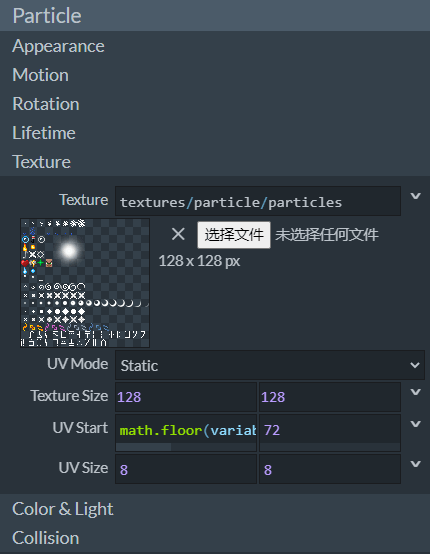This screenshot has width=430, height=554.
Task: Remove the loaded texture with the X icon
Action: [x=178, y=234]
